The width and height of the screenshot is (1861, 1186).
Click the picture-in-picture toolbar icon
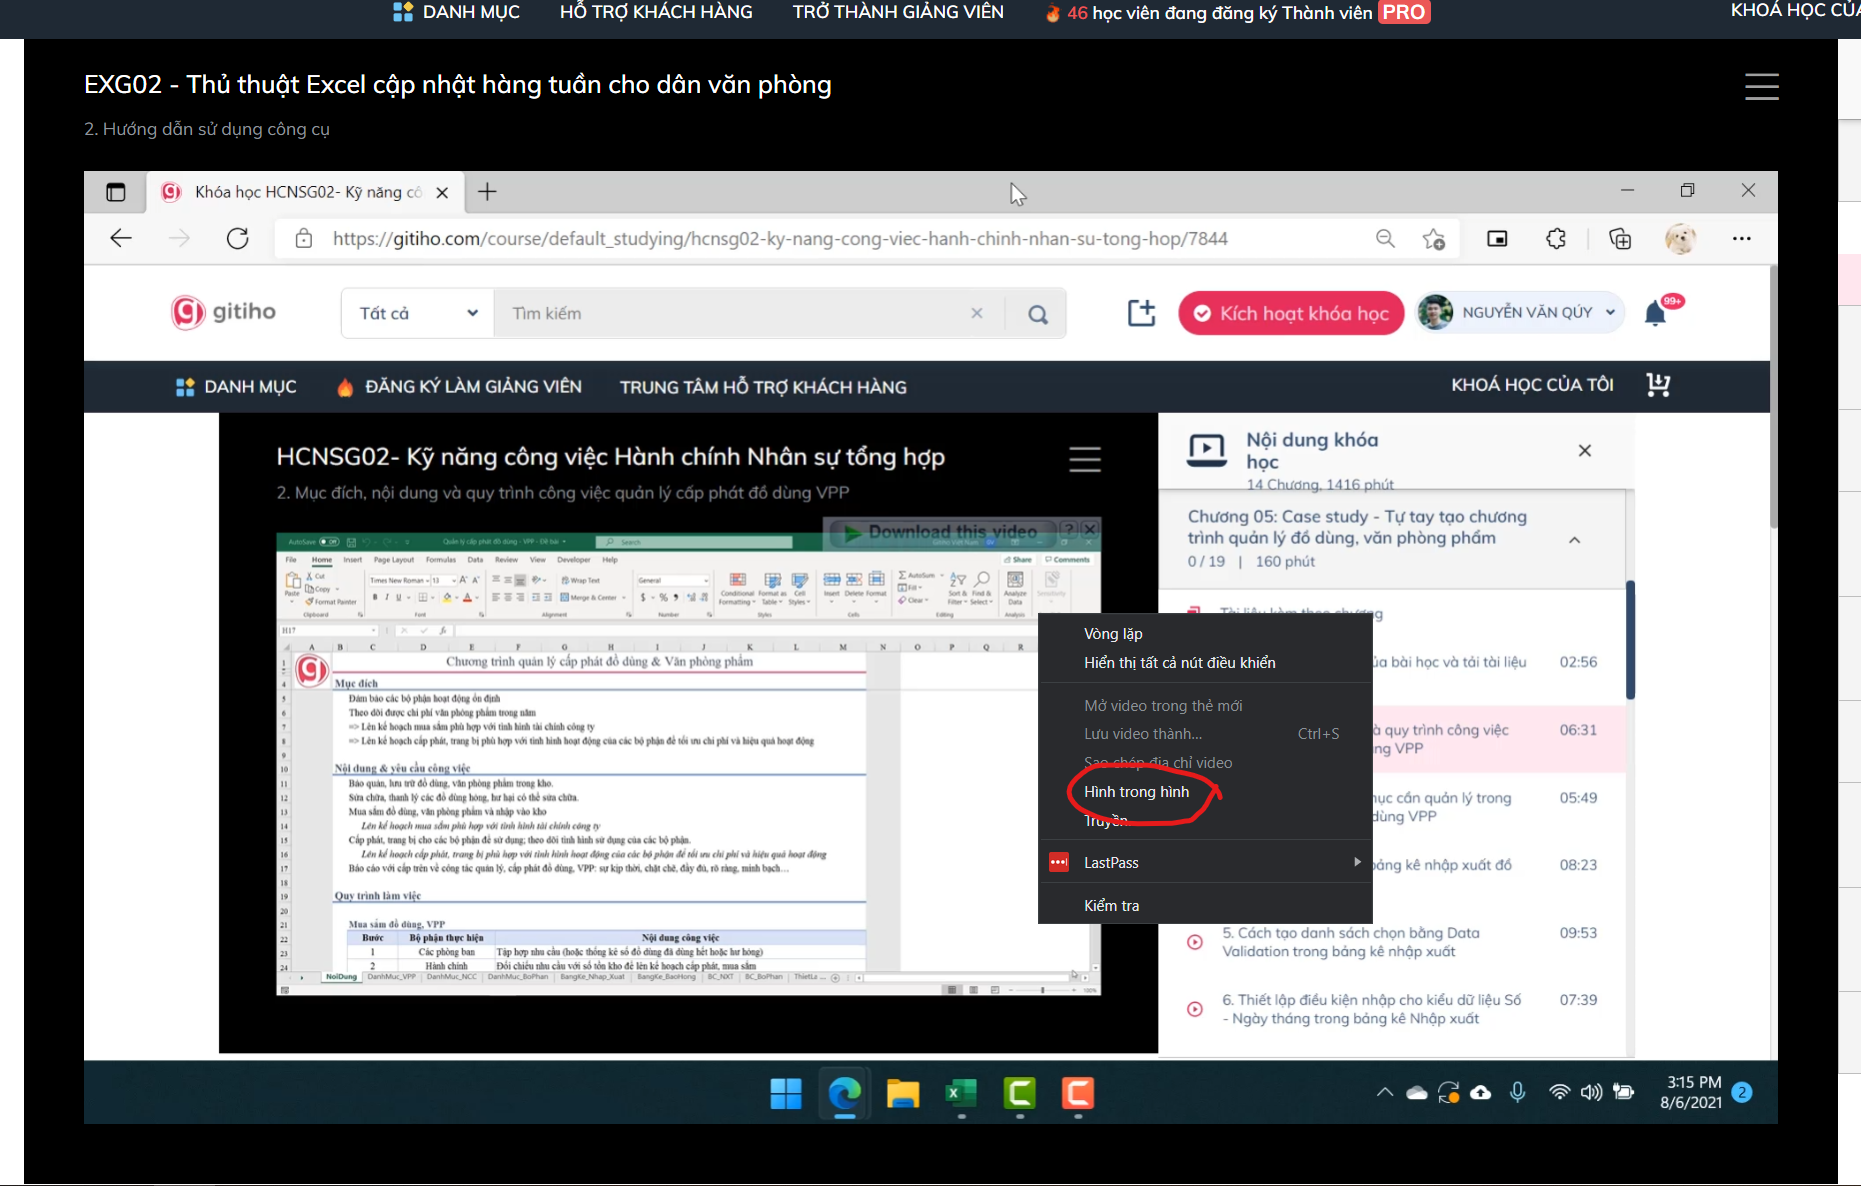click(x=1497, y=238)
